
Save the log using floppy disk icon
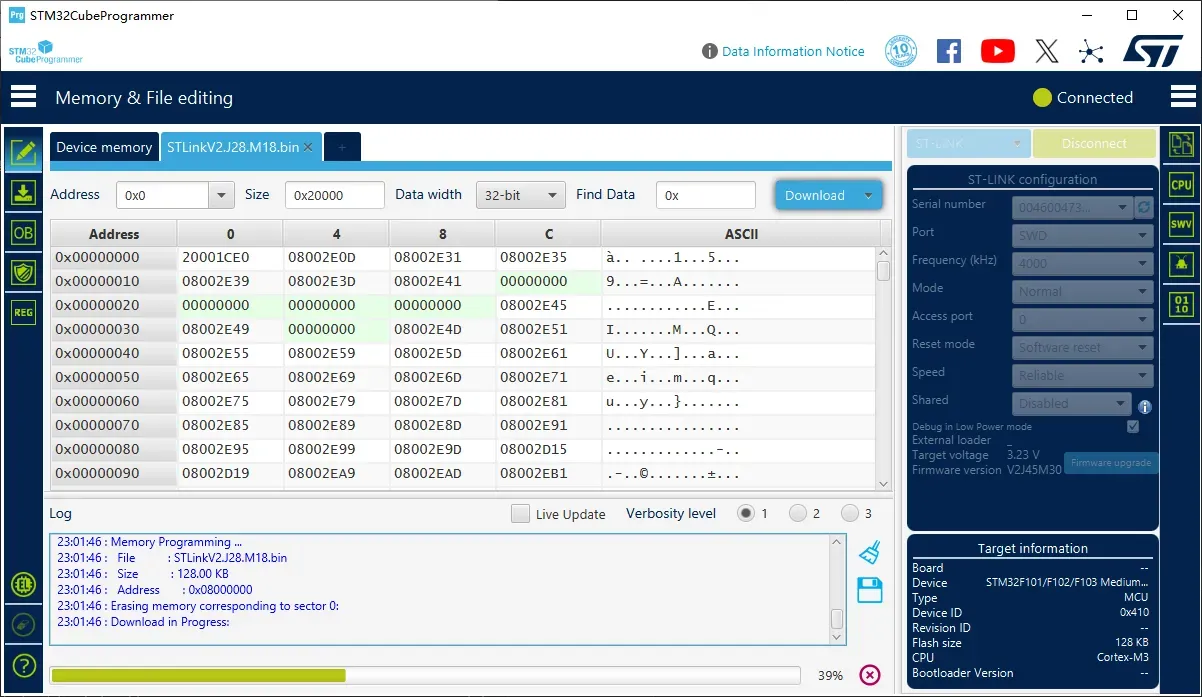(x=869, y=590)
